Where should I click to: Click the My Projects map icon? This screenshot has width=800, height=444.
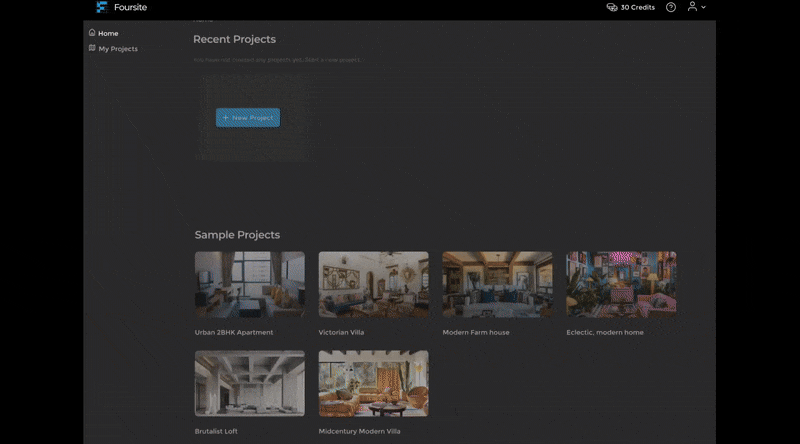point(92,48)
